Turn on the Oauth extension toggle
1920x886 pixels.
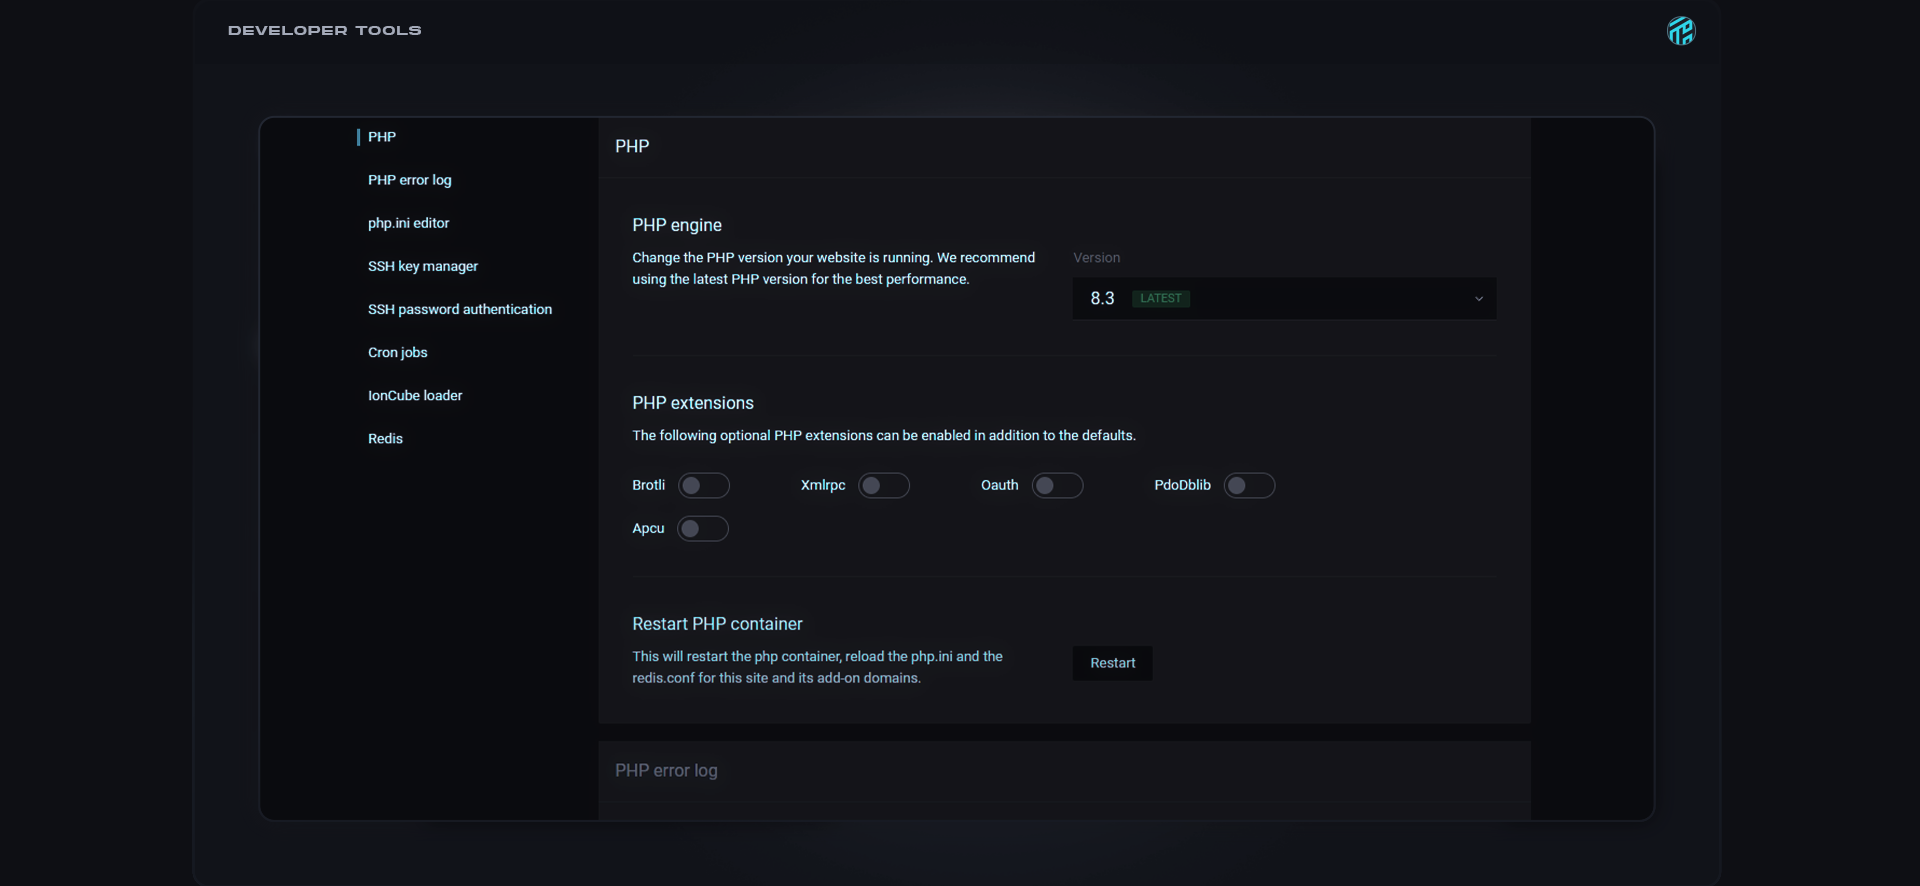[x=1057, y=486]
